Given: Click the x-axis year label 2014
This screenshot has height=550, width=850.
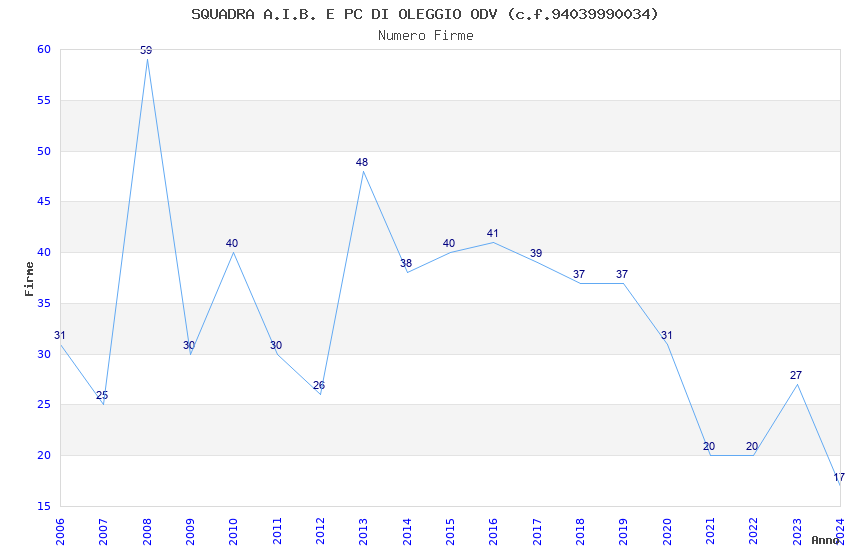Looking at the screenshot, I should point(407,532).
